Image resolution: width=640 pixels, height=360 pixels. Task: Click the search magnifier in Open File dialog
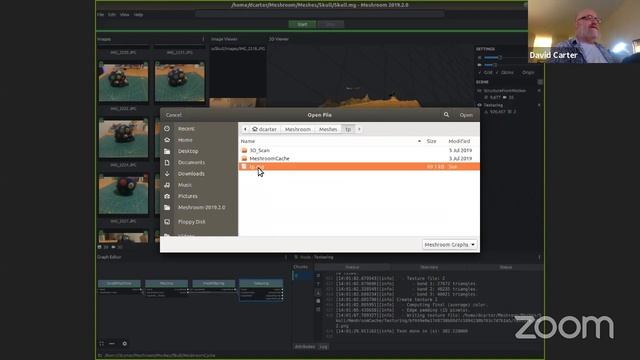446,115
